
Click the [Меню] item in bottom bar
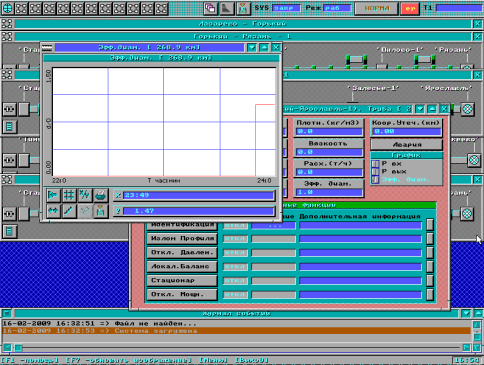point(213,360)
